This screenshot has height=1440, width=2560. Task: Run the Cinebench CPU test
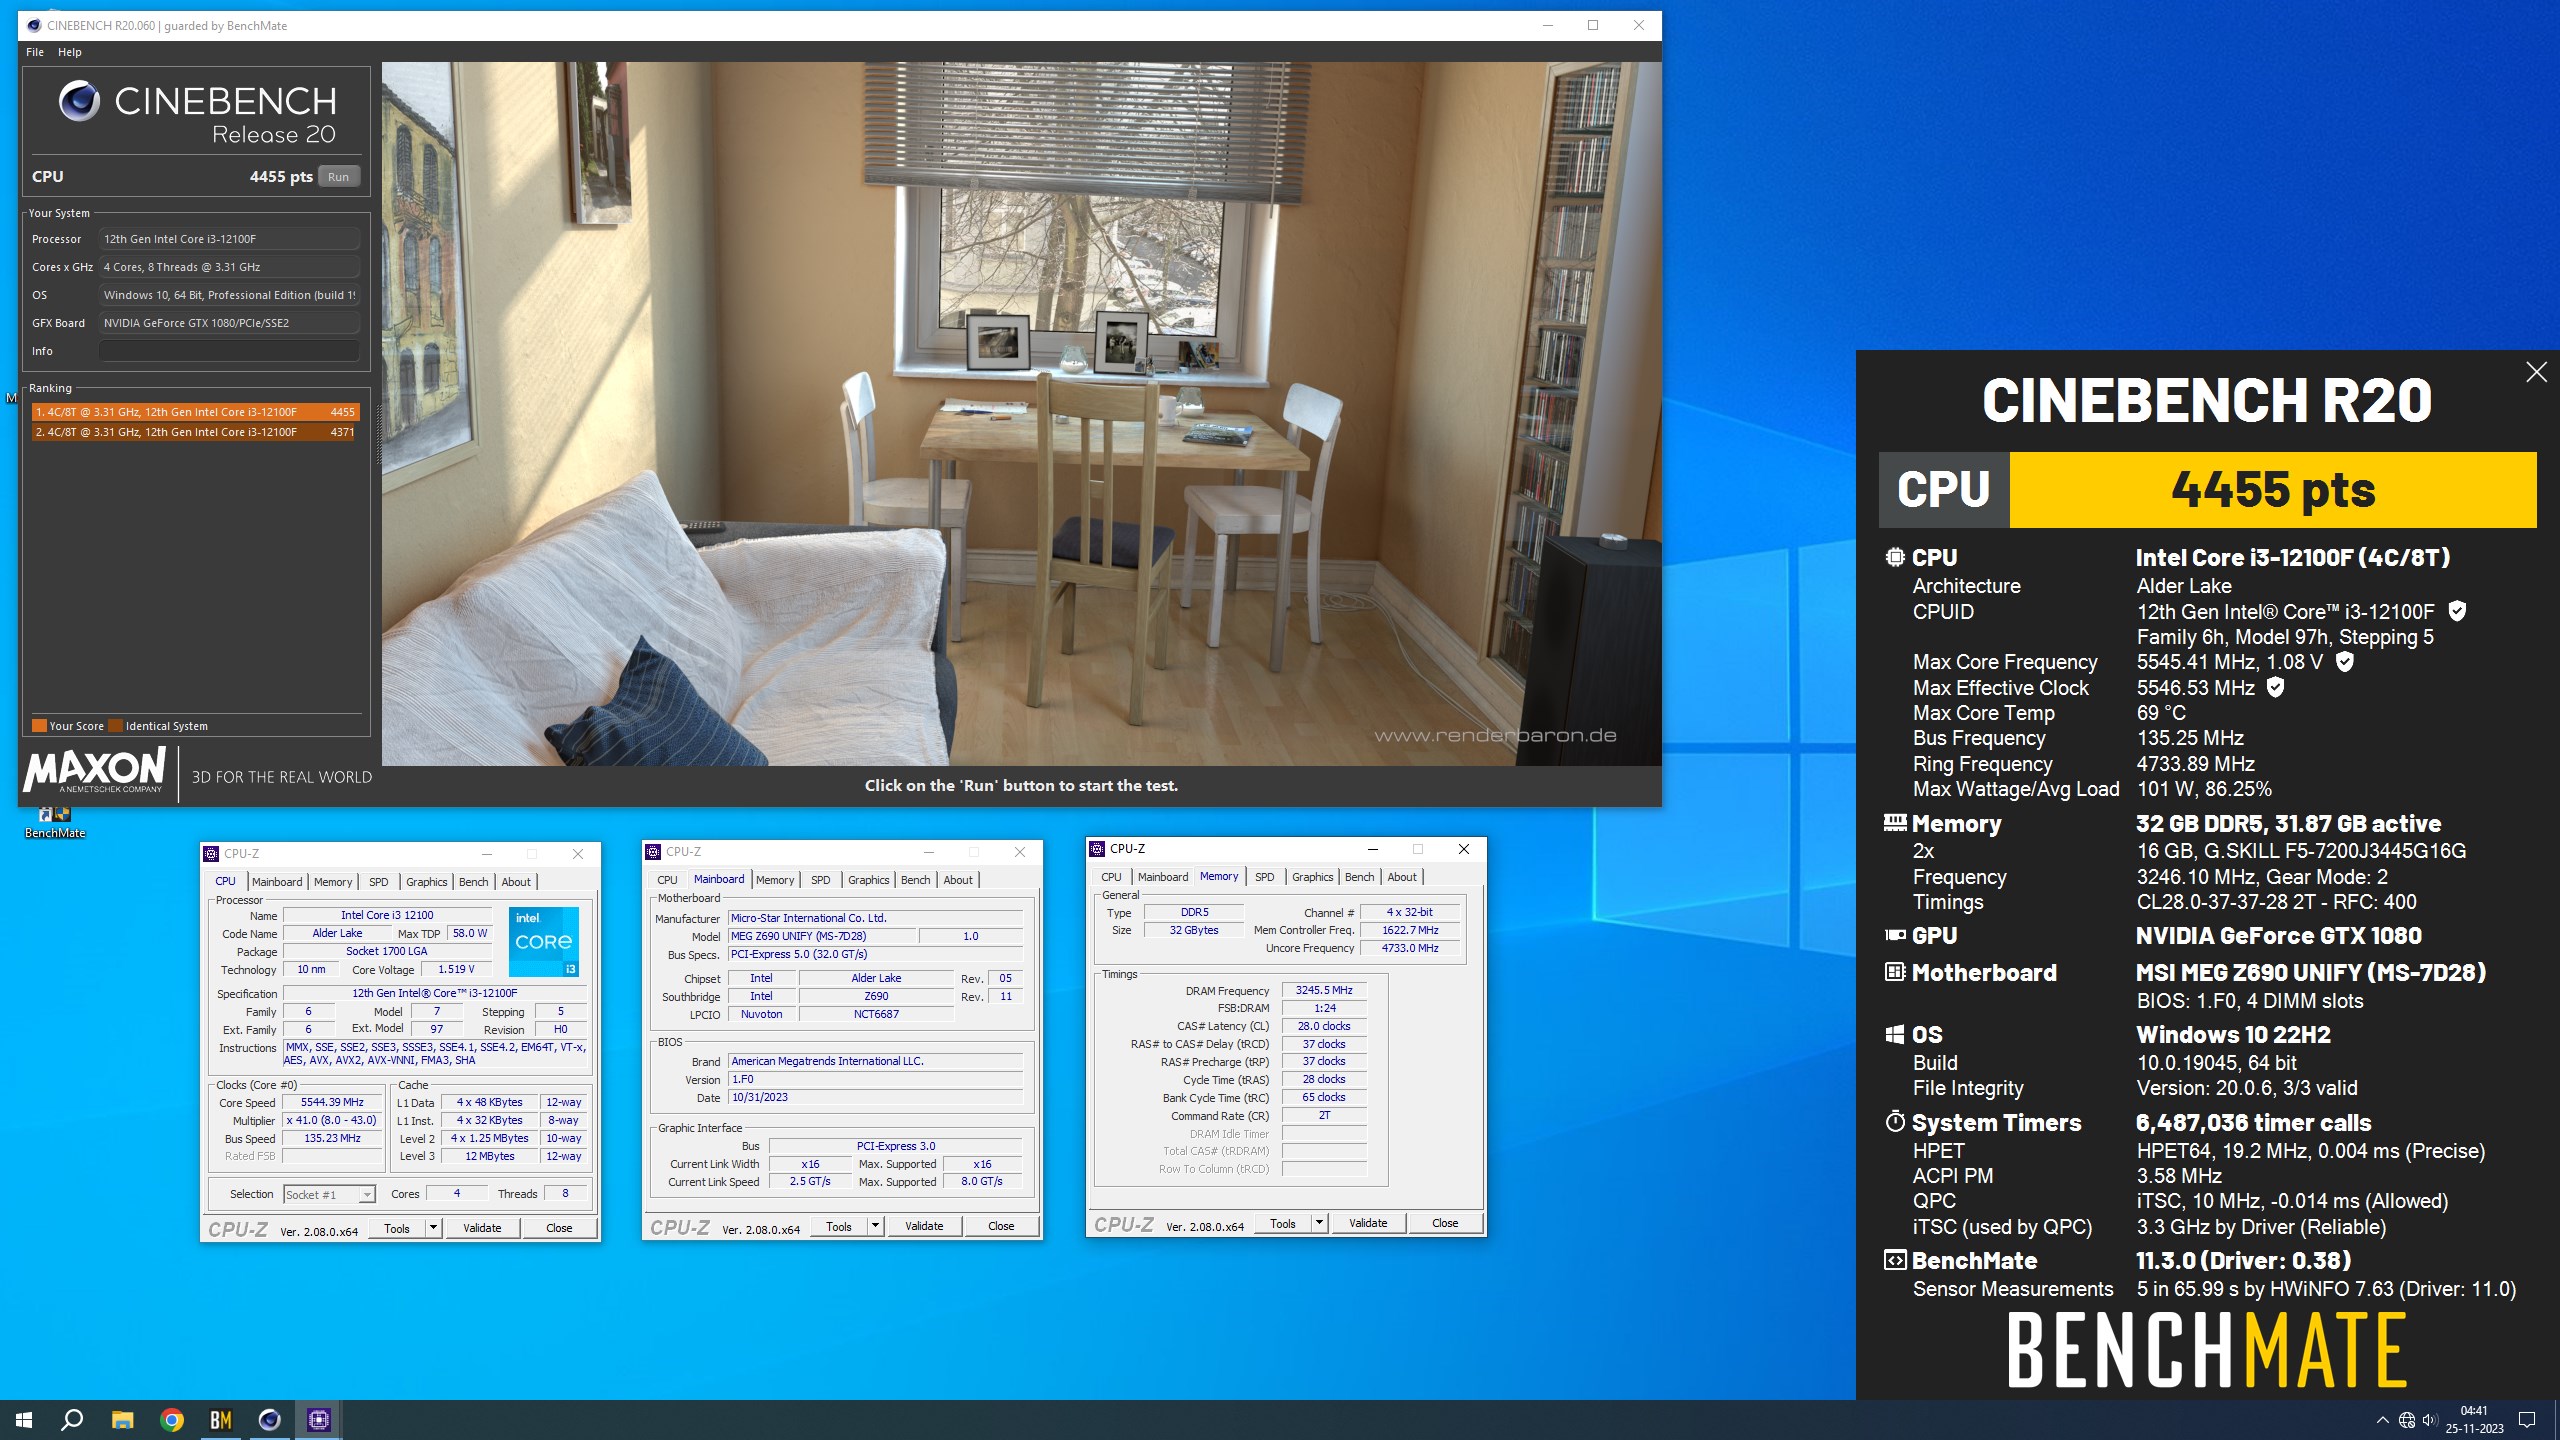pos(339,177)
